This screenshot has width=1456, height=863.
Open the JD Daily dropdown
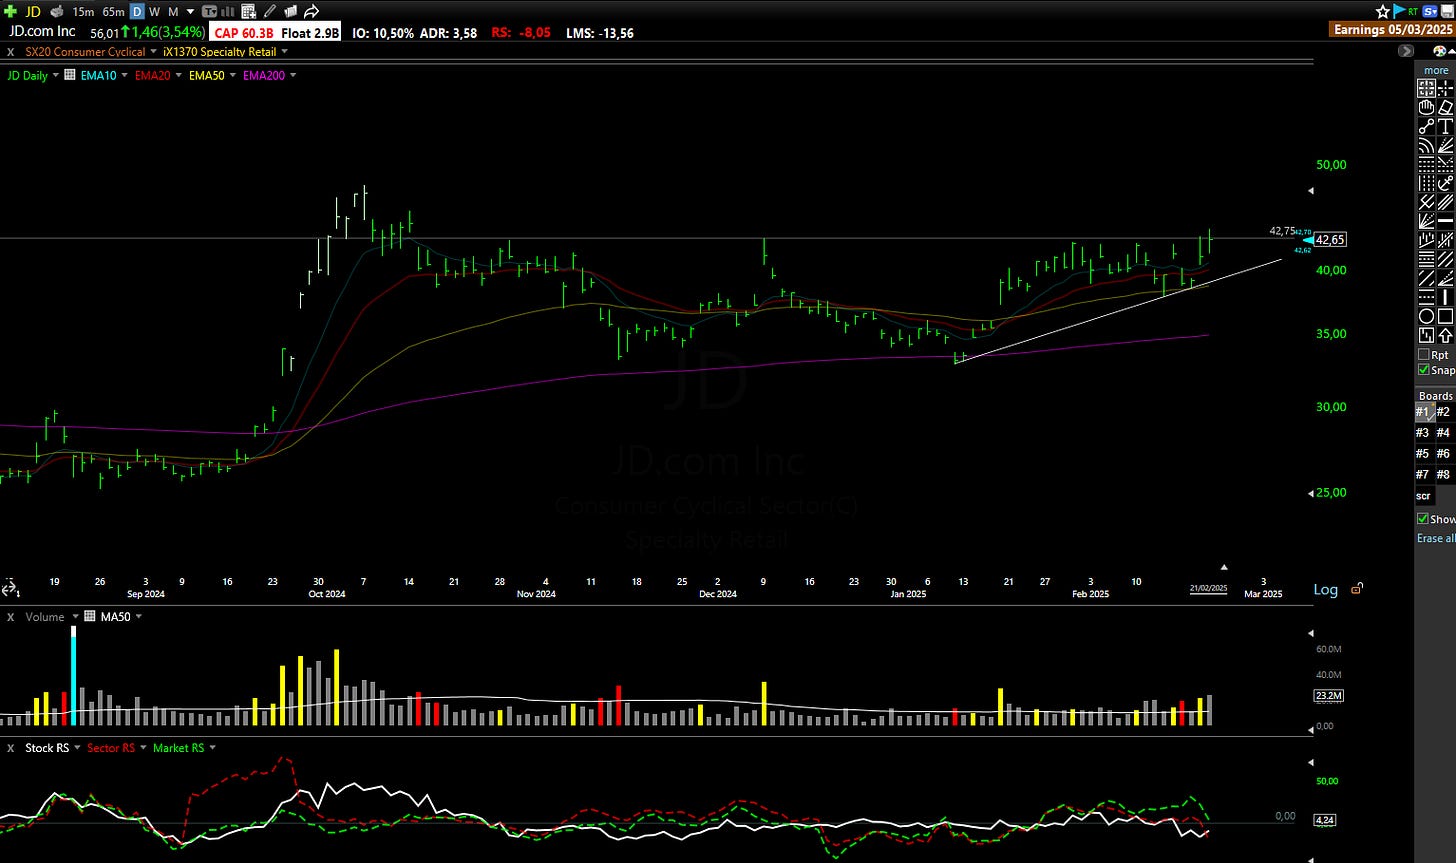56,75
